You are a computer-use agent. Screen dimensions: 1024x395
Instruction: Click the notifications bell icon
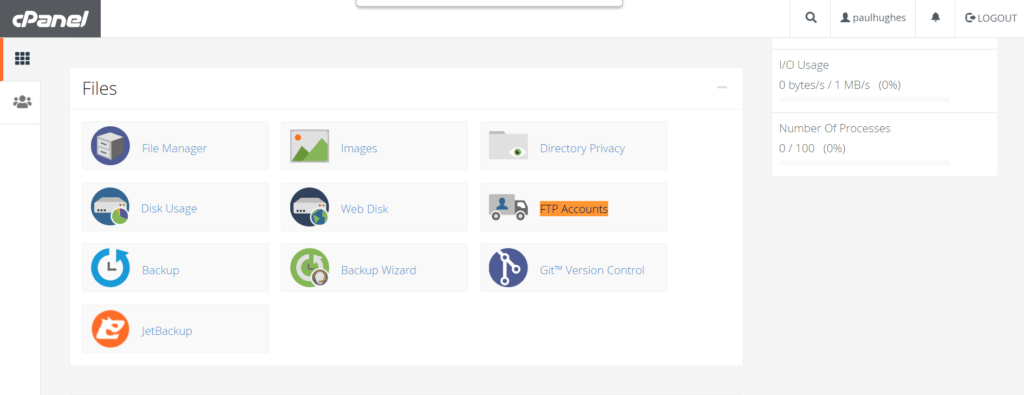[x=935, y=18]
